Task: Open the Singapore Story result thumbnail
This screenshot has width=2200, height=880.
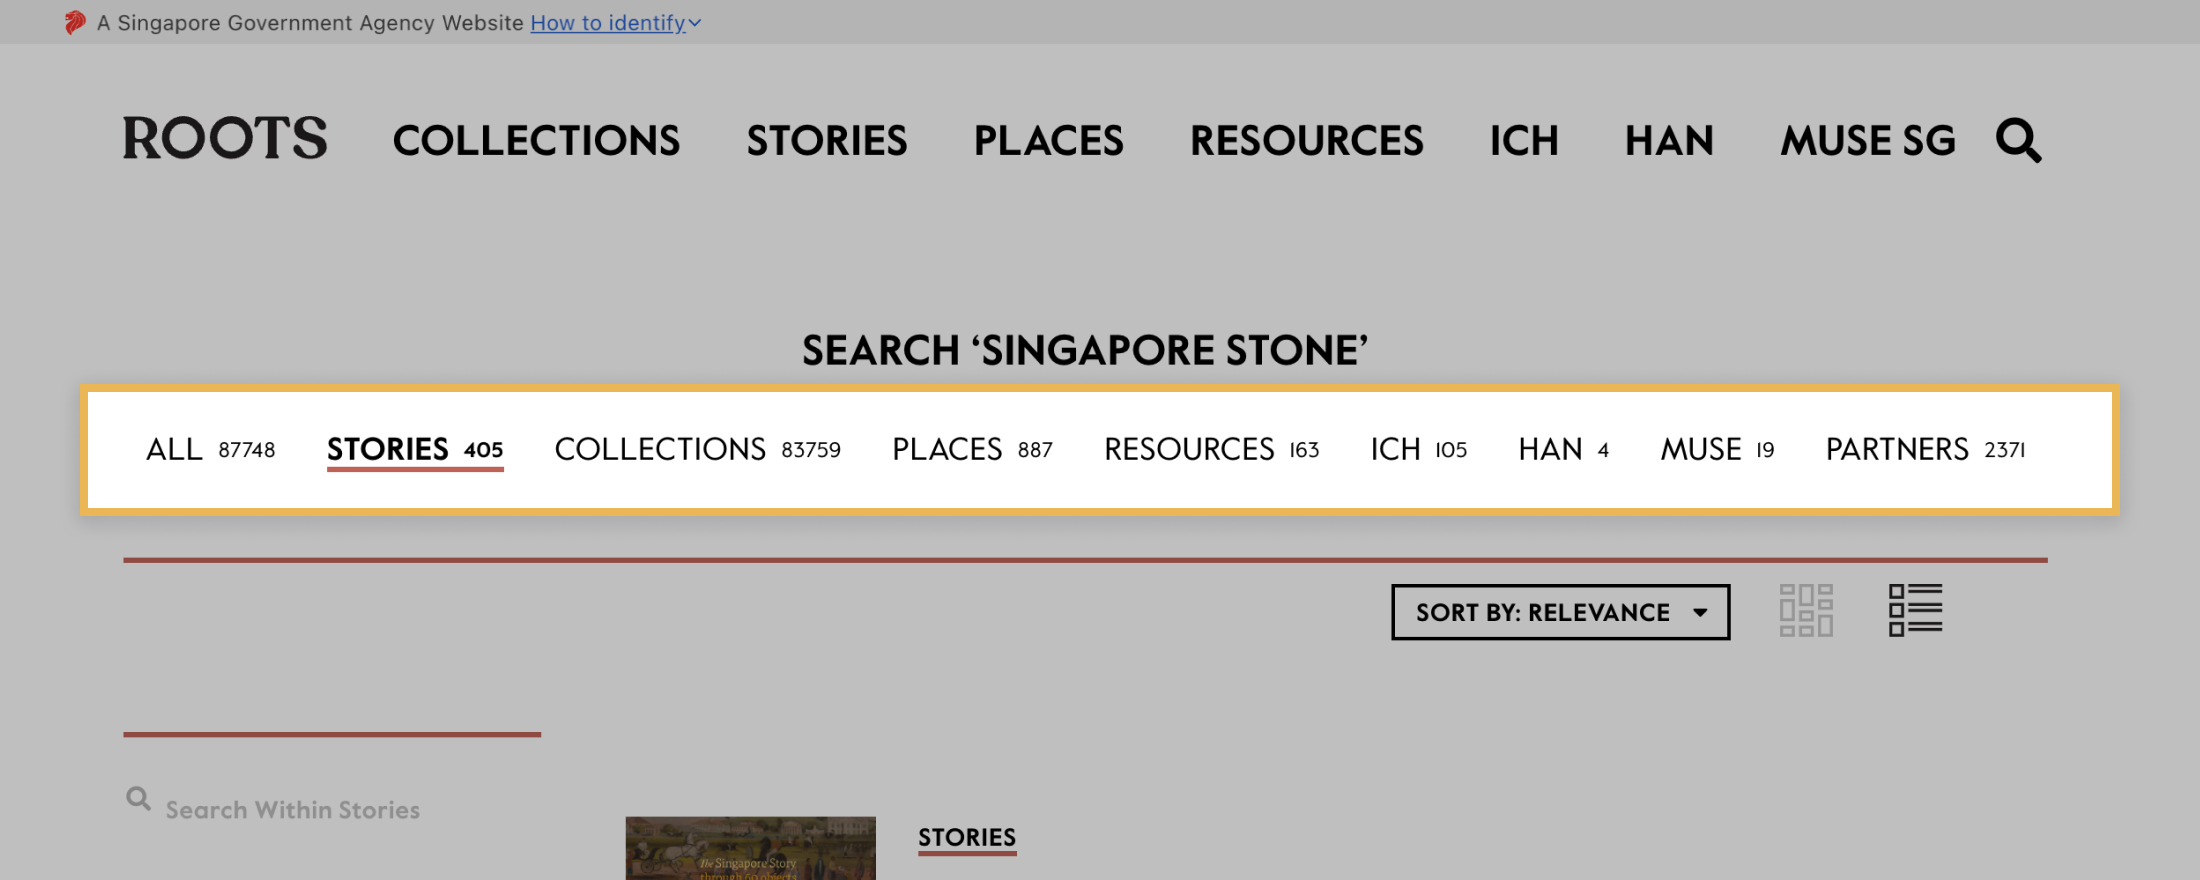Action: coord(750,848)
